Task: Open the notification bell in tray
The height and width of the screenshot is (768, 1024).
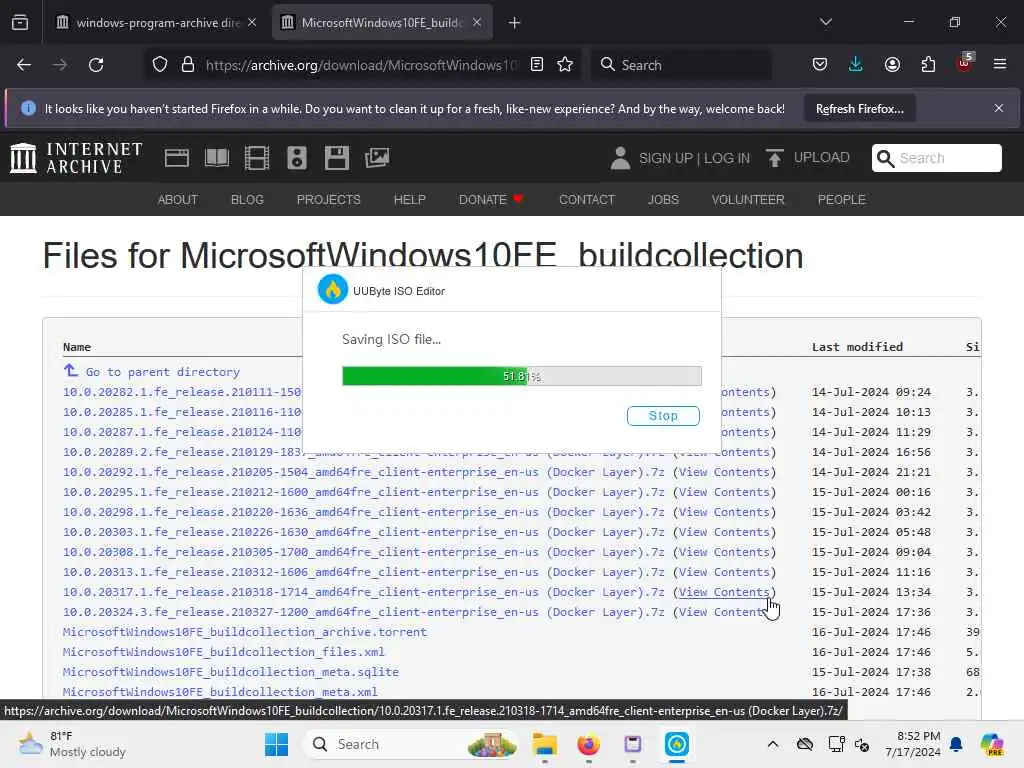Action: (956, 744)
